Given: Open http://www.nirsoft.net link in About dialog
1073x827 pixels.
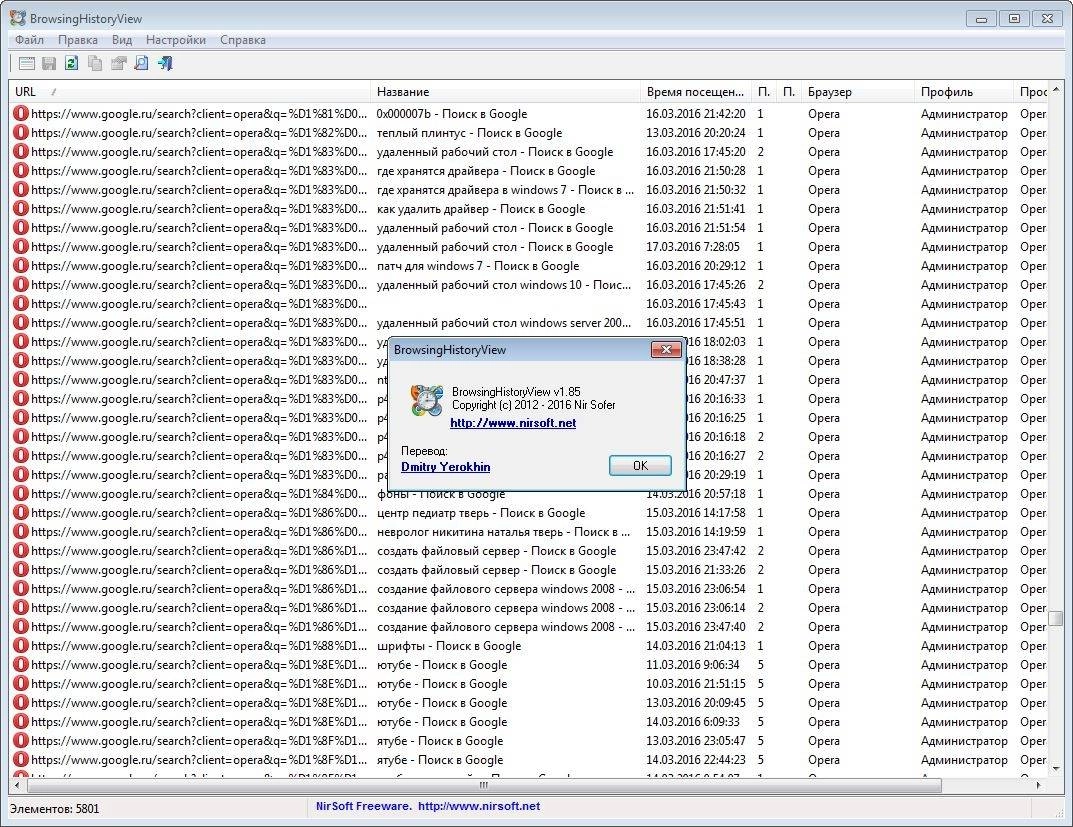Looking at the screenshot, I should click(513, 423).
